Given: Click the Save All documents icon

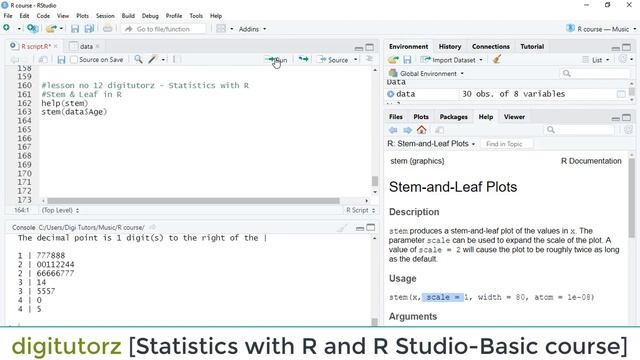Looking at the screenshot, I should tap(89, 29).
